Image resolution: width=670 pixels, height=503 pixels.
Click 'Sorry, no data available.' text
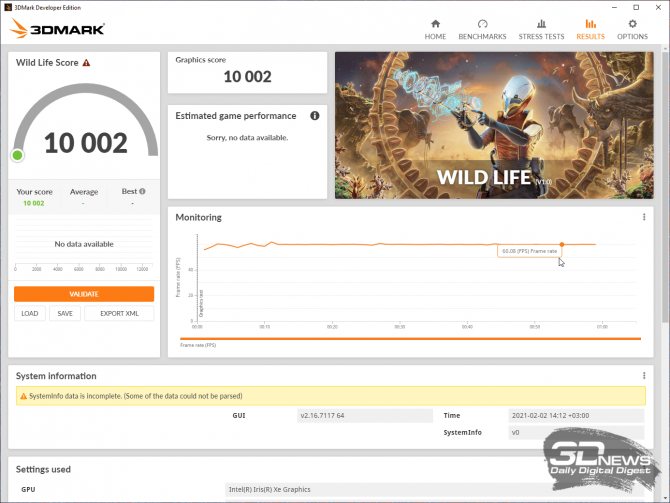point(247,138)
